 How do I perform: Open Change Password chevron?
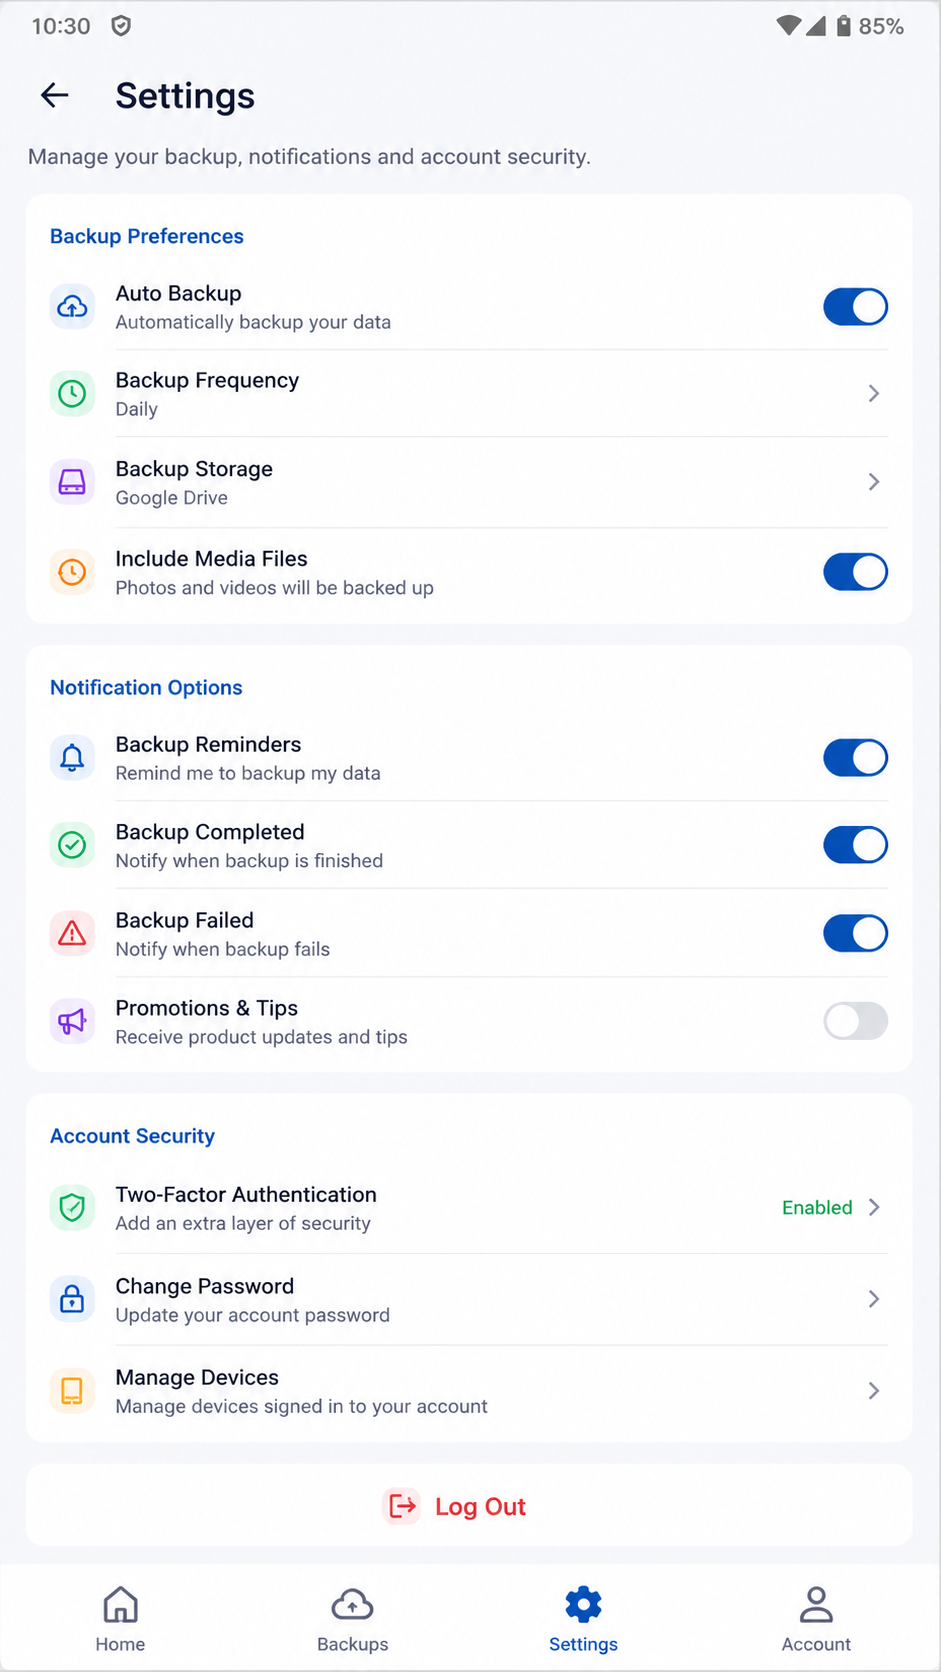874,1299
